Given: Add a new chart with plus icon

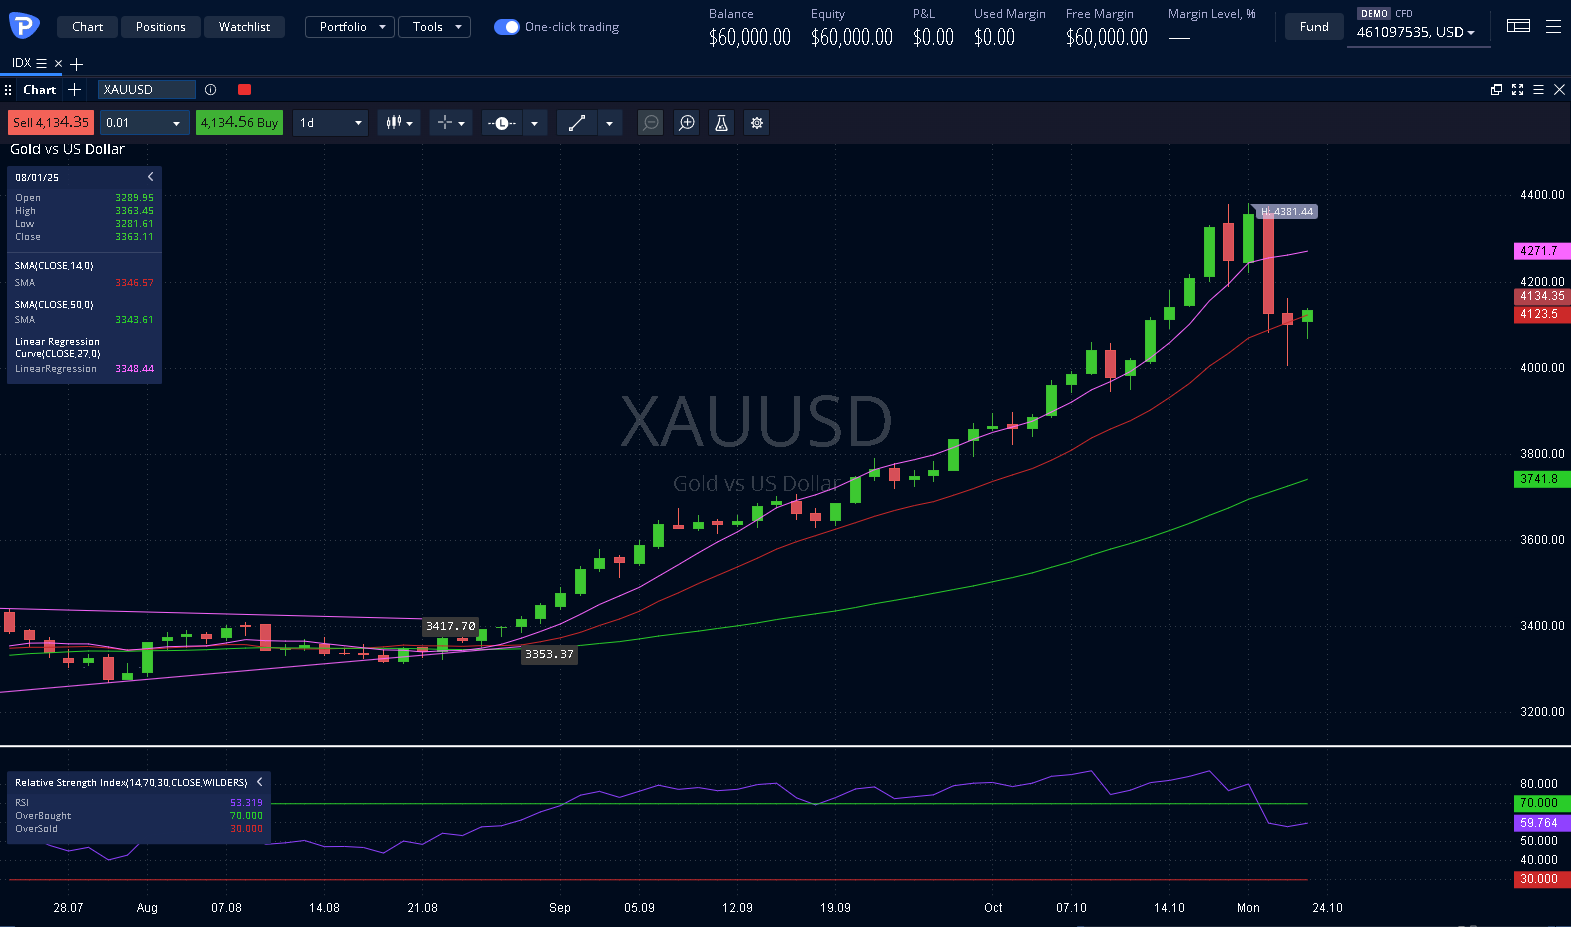Looking at the screenshot, I should [x=74, y=90].
